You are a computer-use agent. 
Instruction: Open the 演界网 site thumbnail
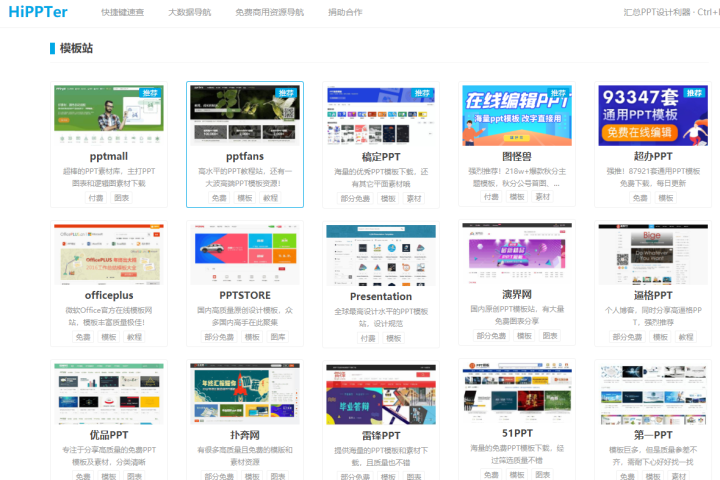pos(517,253)
